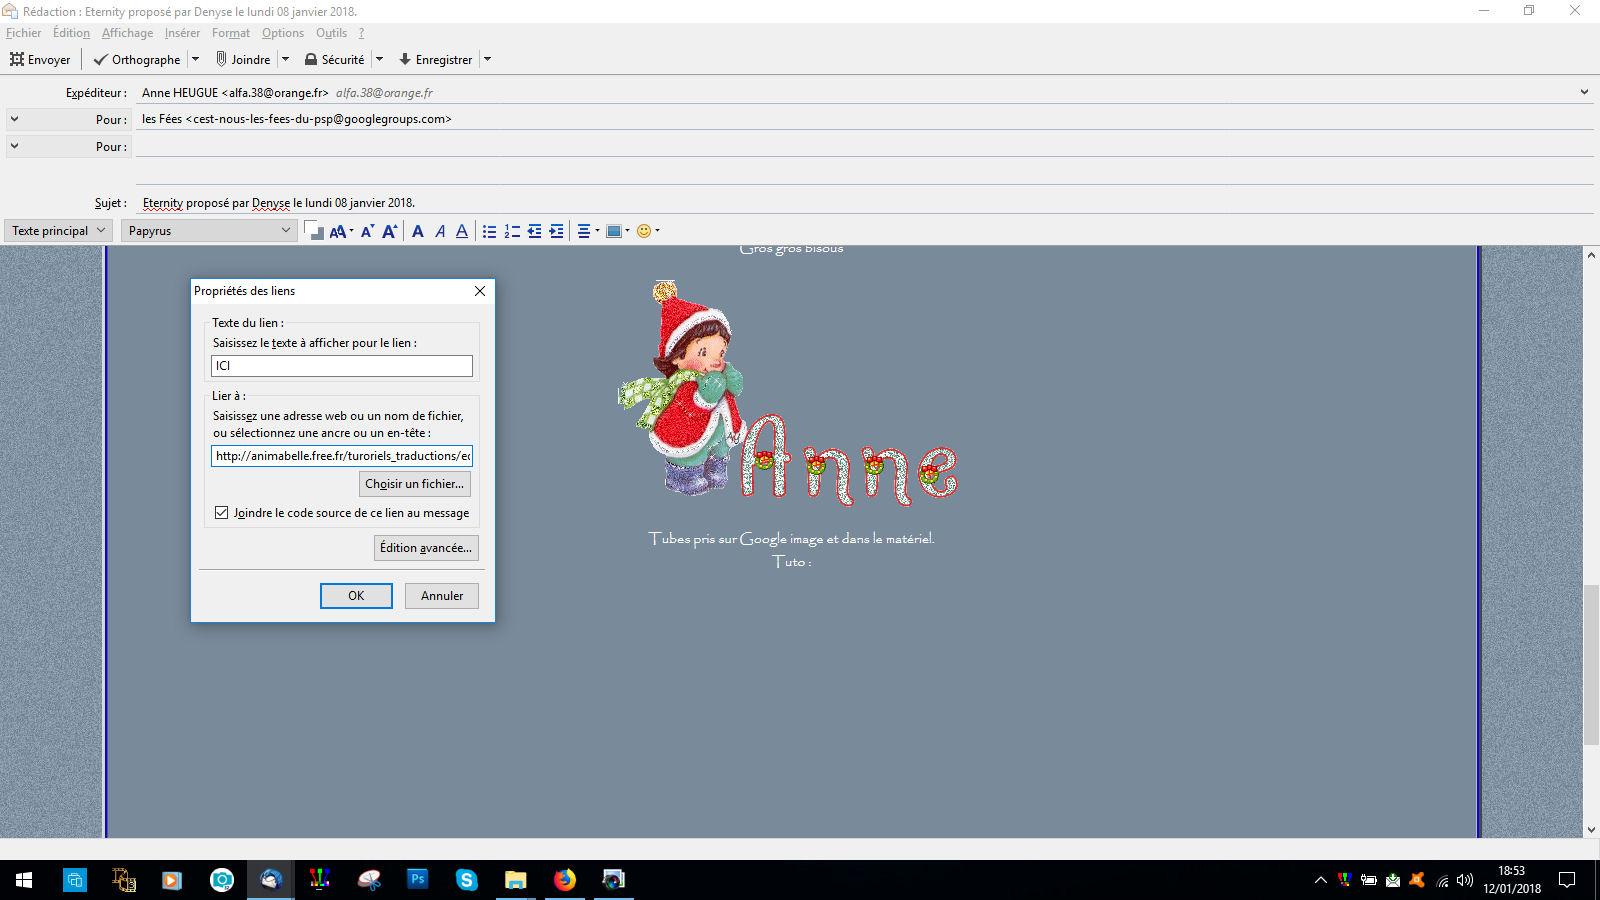Click Édition avancée button
This screenshot has width=1600, height=900.
point(426,548)
